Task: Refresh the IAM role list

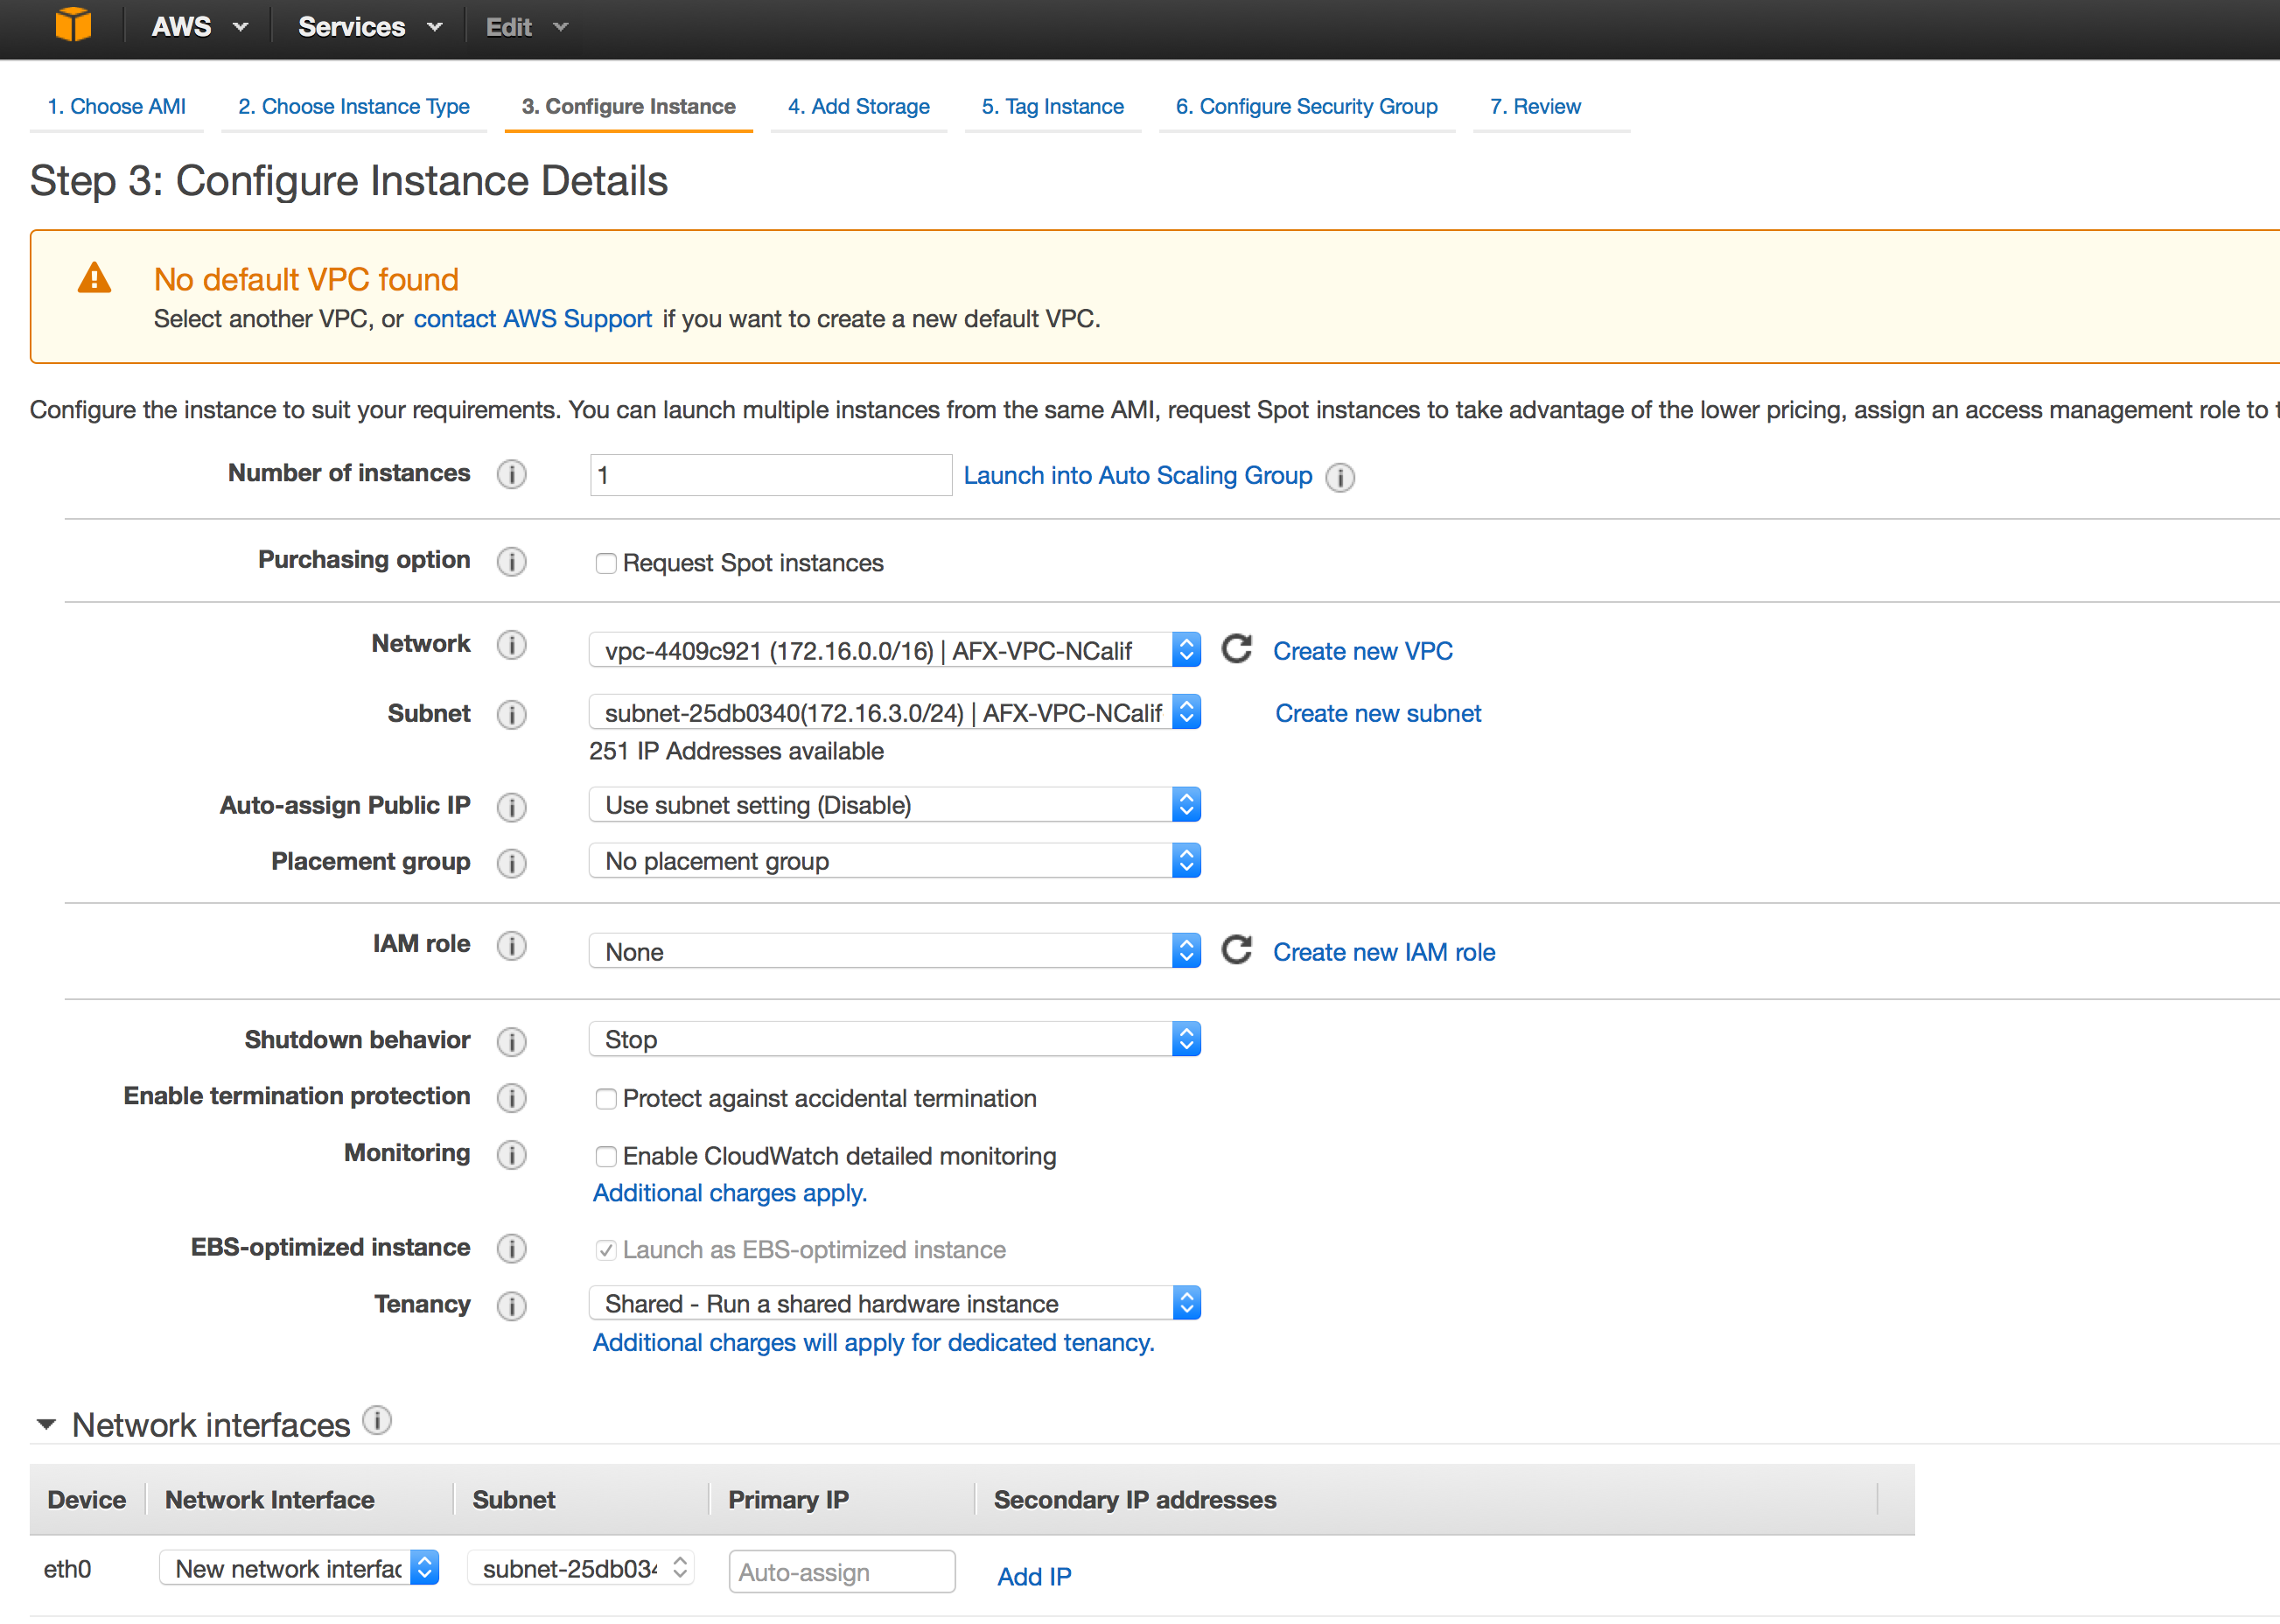Action: [x=1236, y=951]
